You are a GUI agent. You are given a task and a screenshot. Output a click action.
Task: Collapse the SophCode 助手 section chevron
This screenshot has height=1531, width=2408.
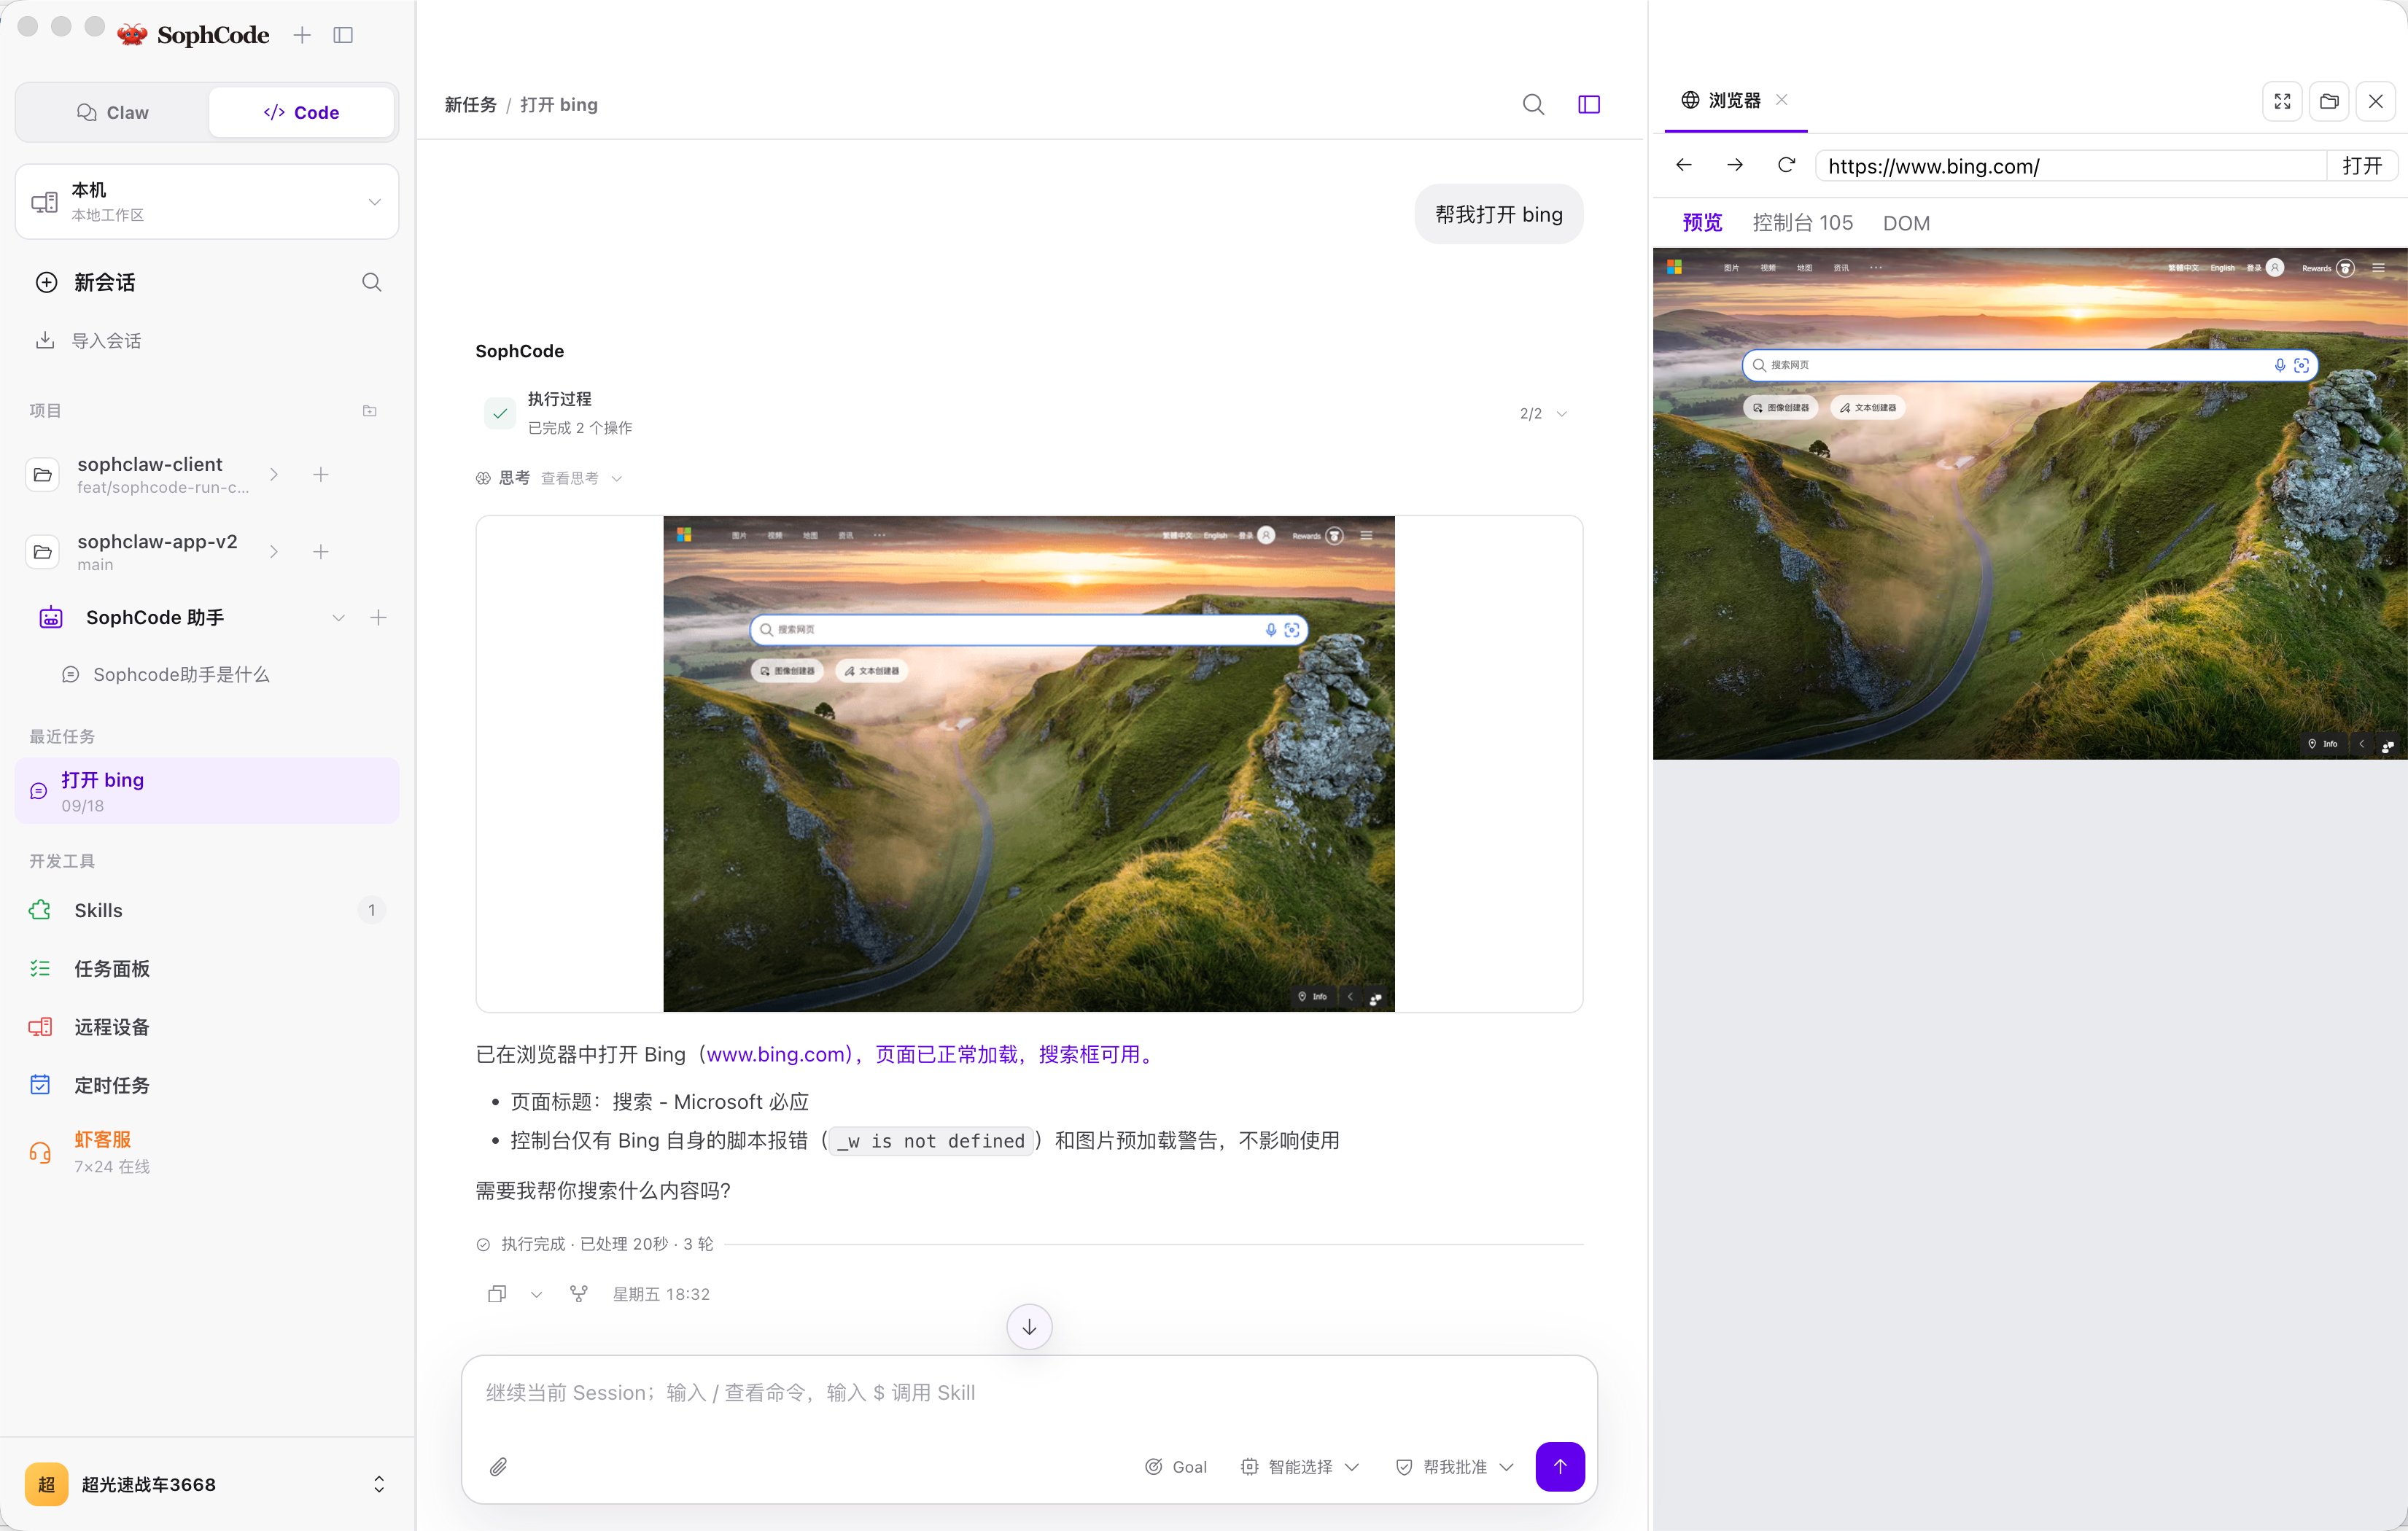(x=338, y=618)
